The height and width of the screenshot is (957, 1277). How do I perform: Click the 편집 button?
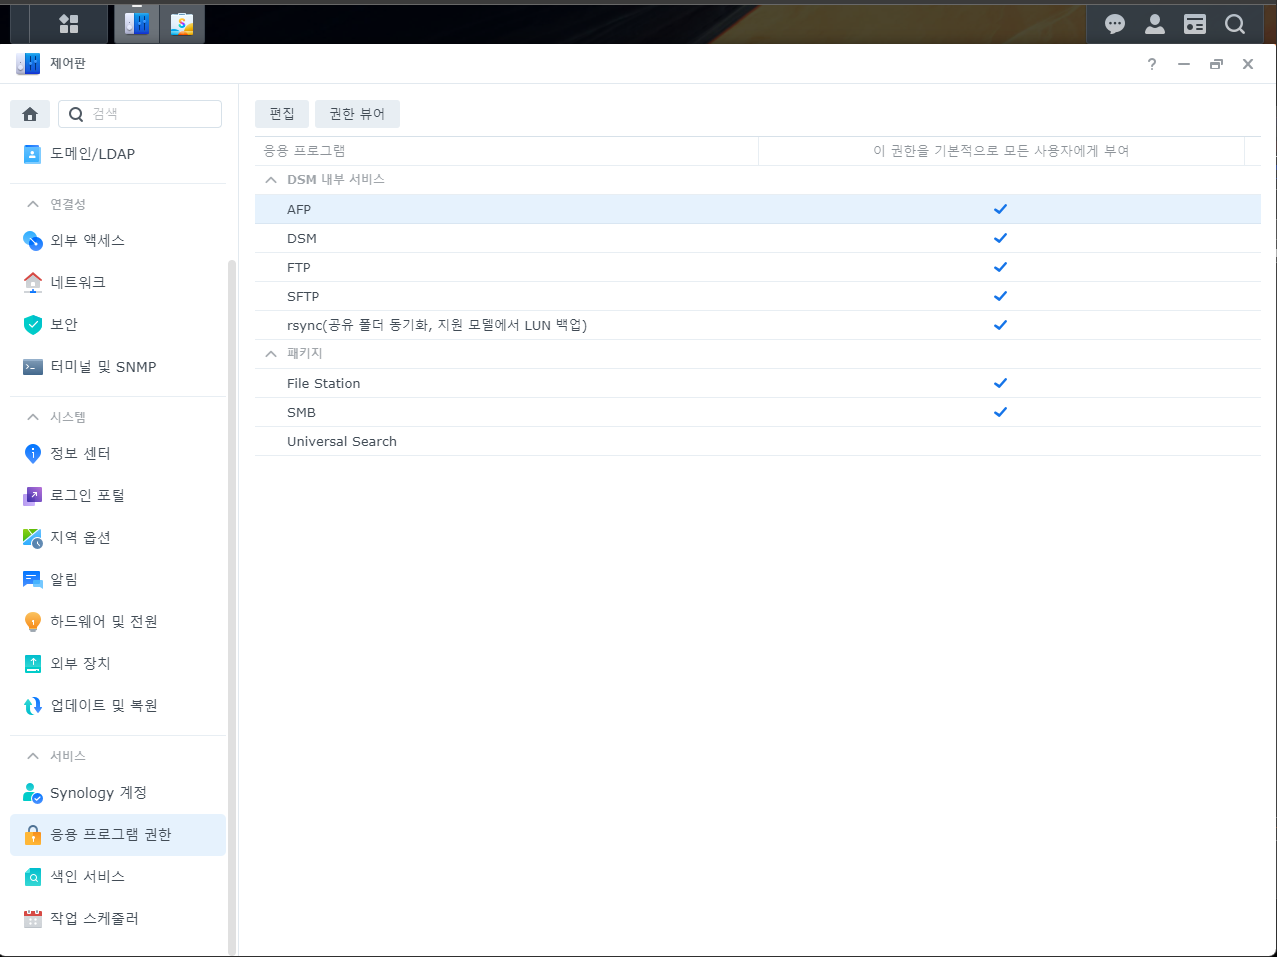click(282, 114)
